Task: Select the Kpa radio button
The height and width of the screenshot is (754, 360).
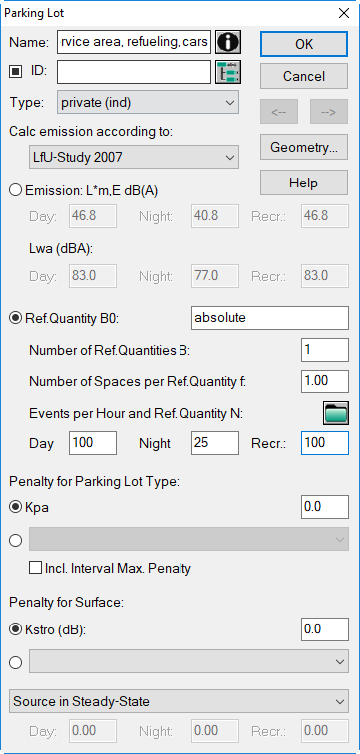Action: point(15,507)
